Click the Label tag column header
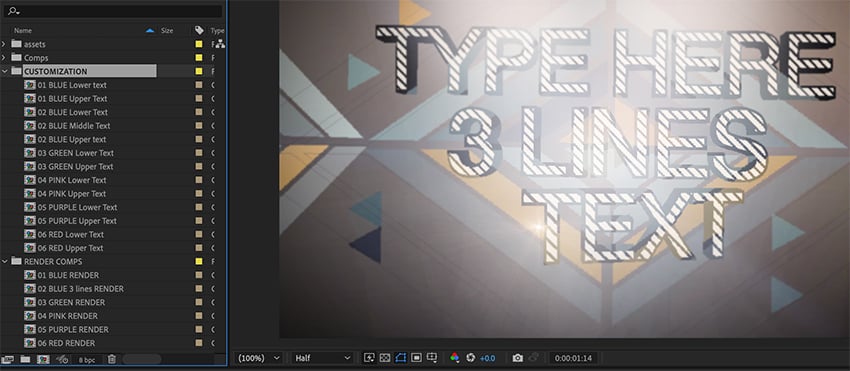 coord(199,30)
